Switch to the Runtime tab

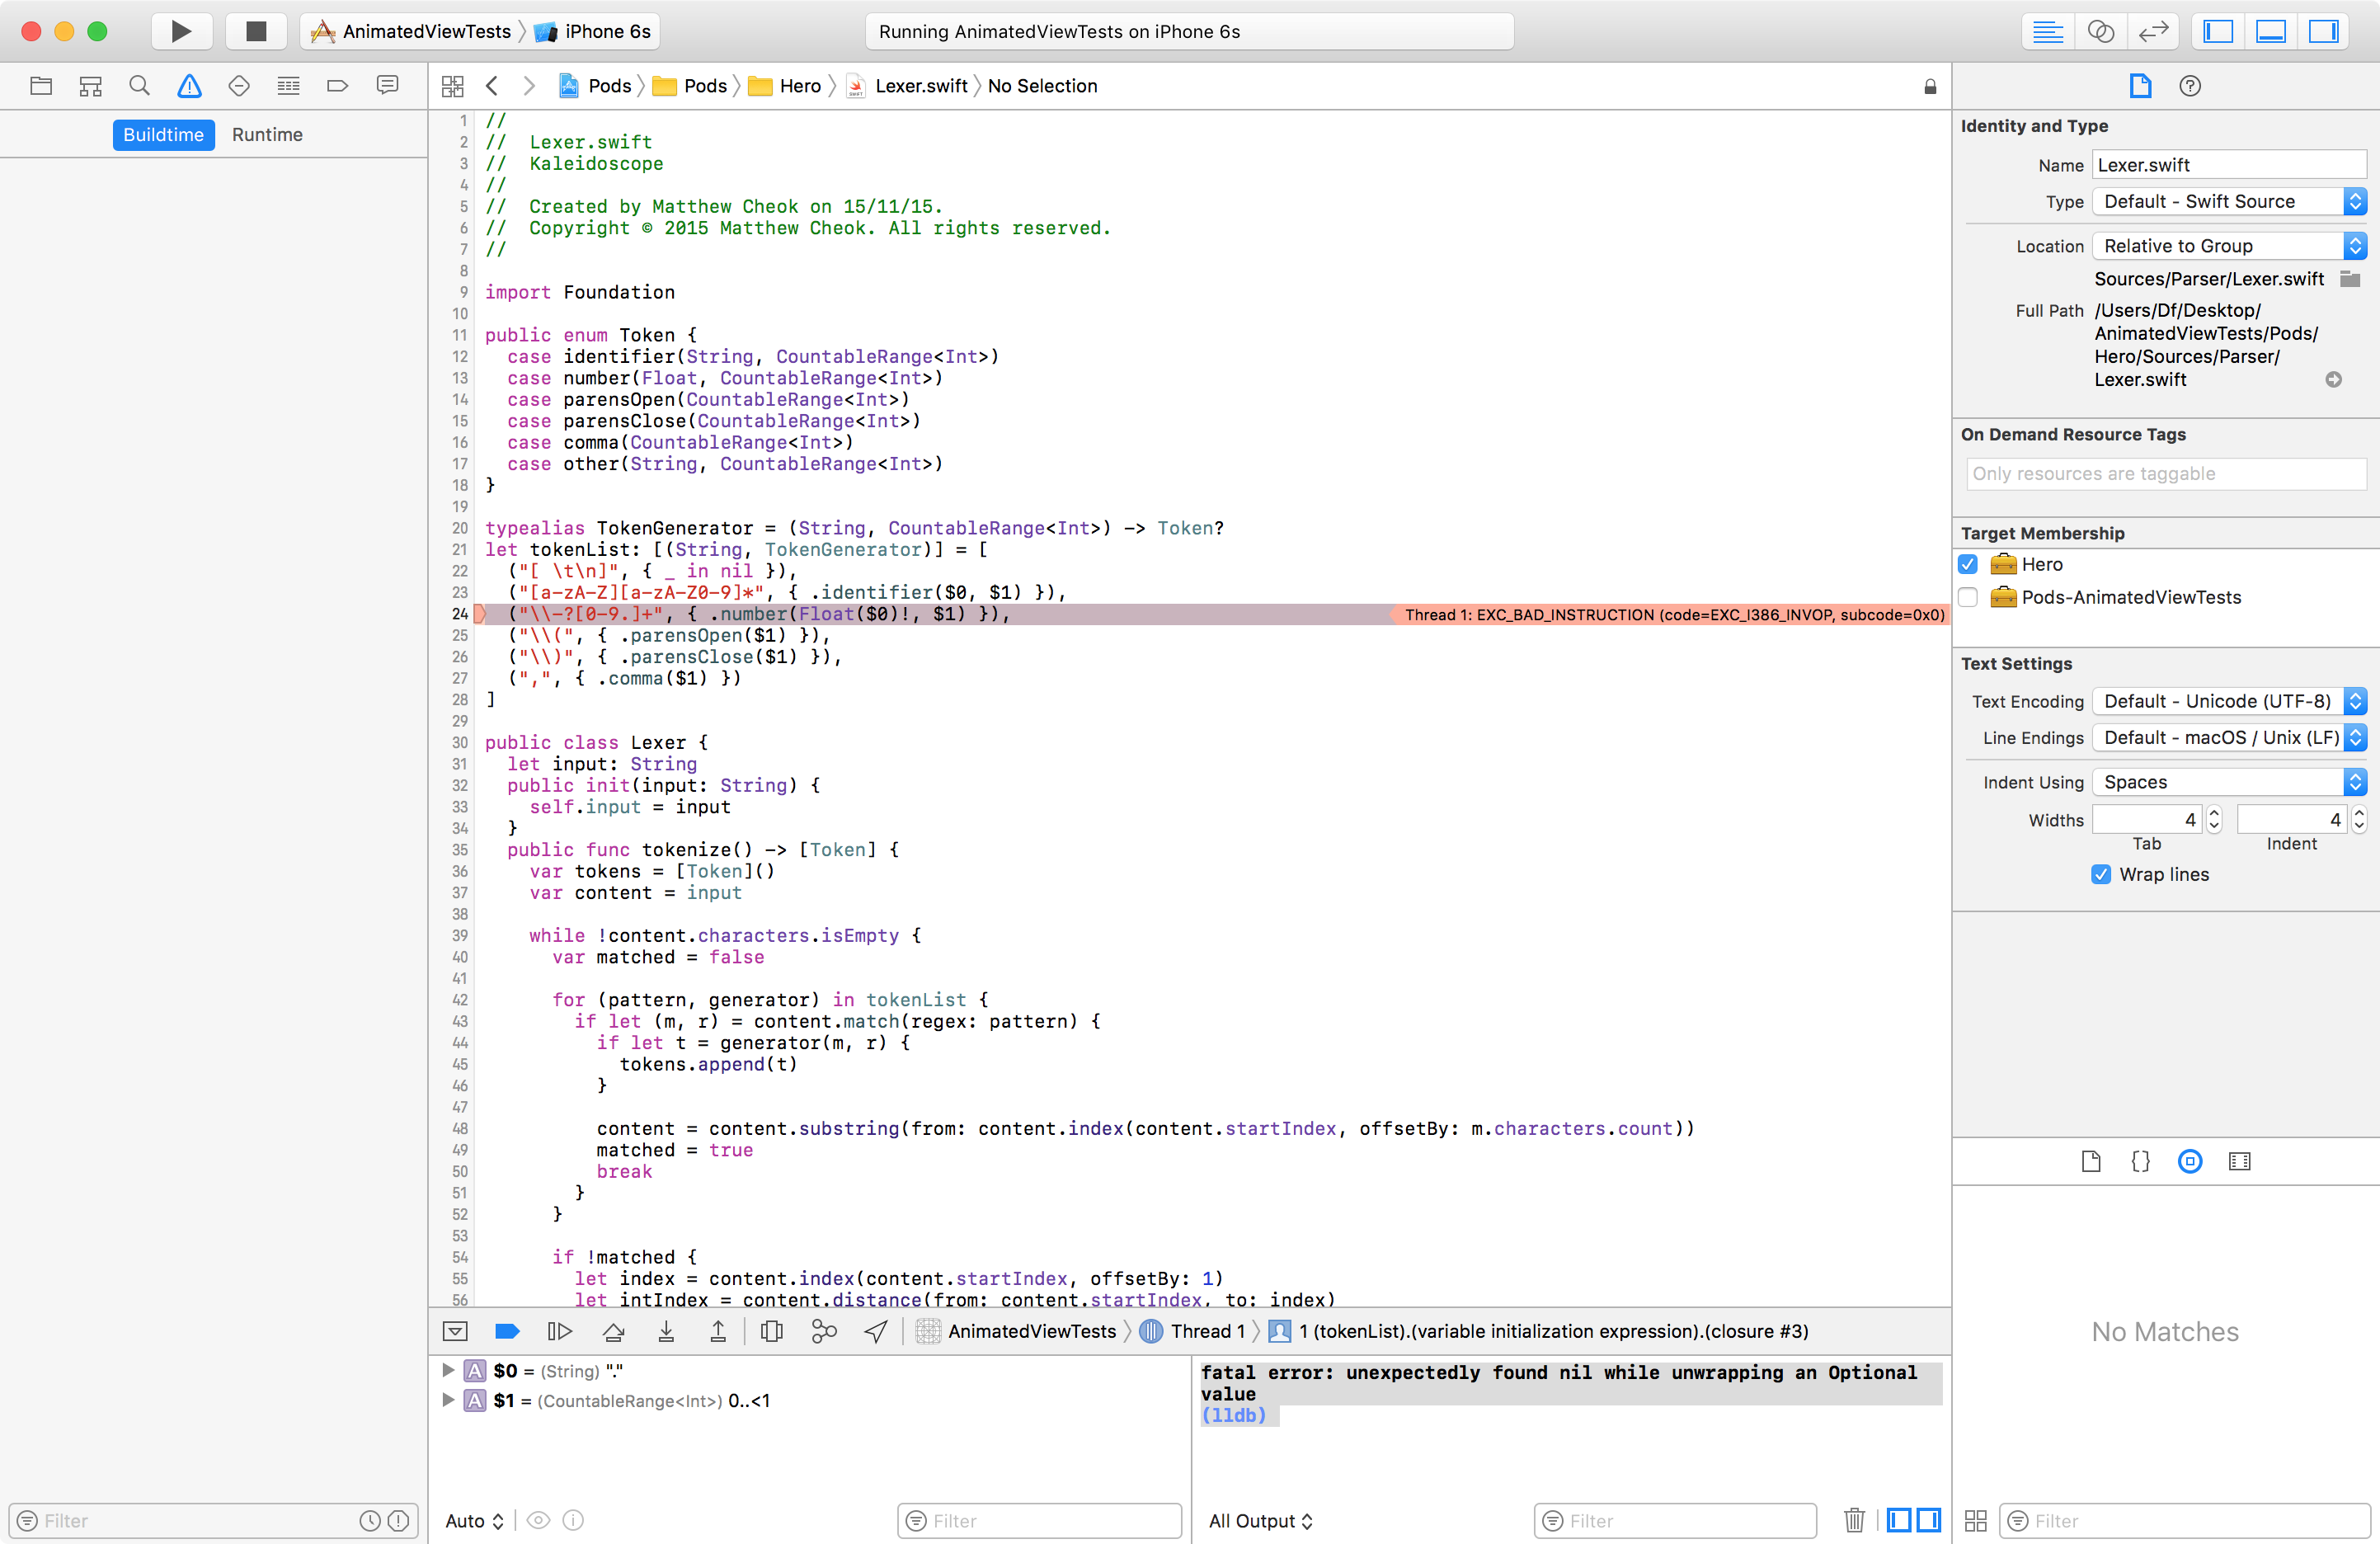(x=267, y=134)
